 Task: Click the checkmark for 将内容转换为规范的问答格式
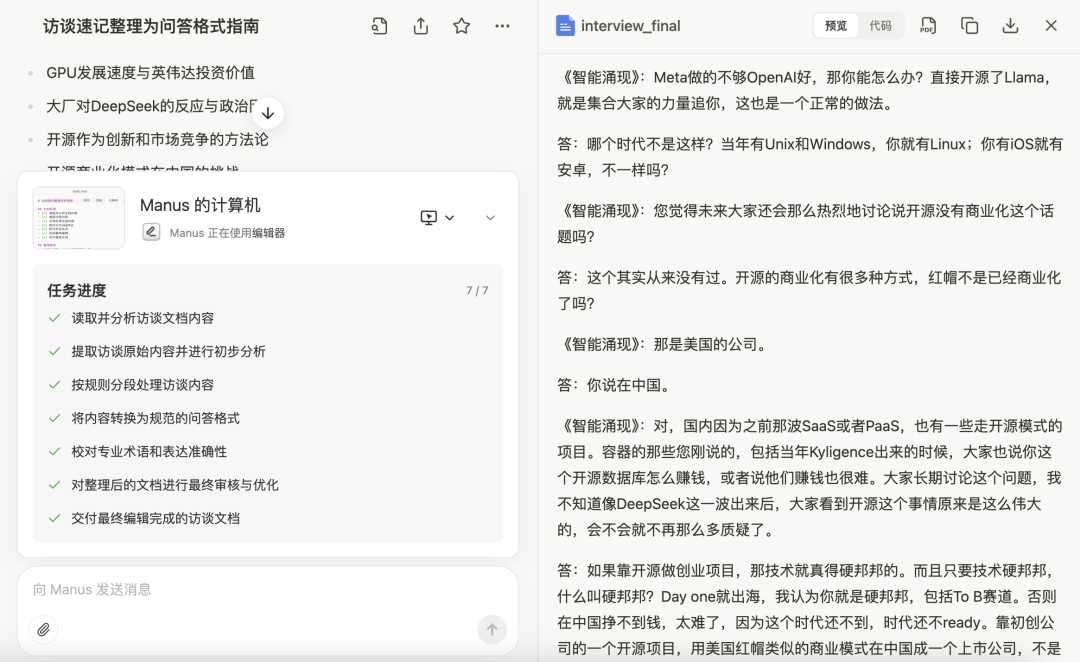55,418
